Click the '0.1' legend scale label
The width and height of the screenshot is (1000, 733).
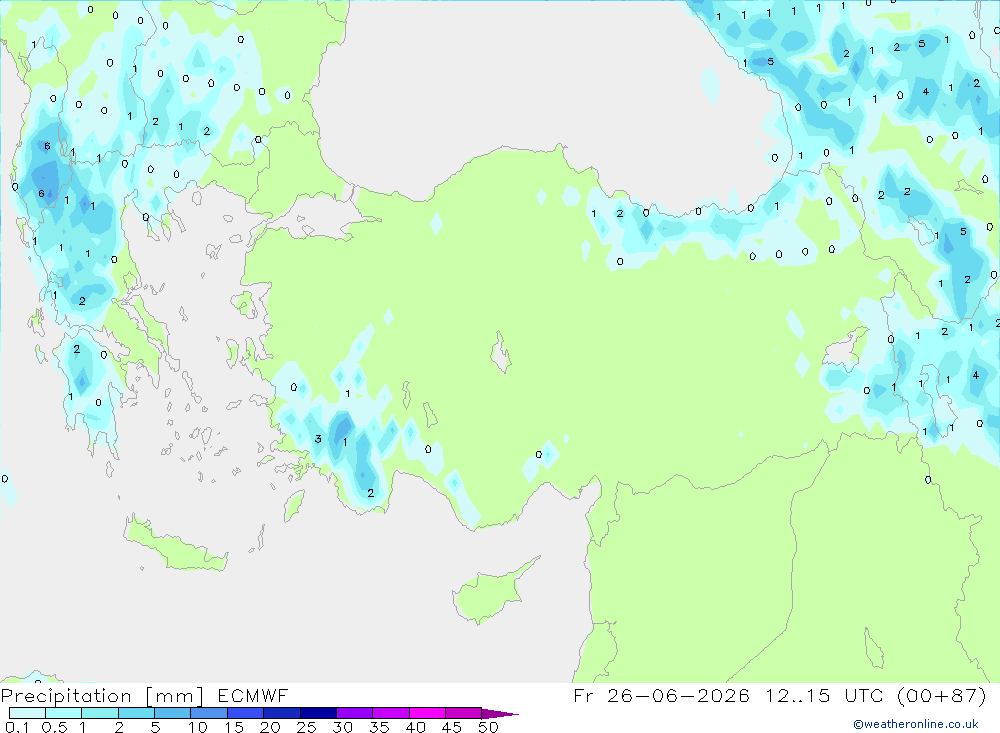point(17,727)
